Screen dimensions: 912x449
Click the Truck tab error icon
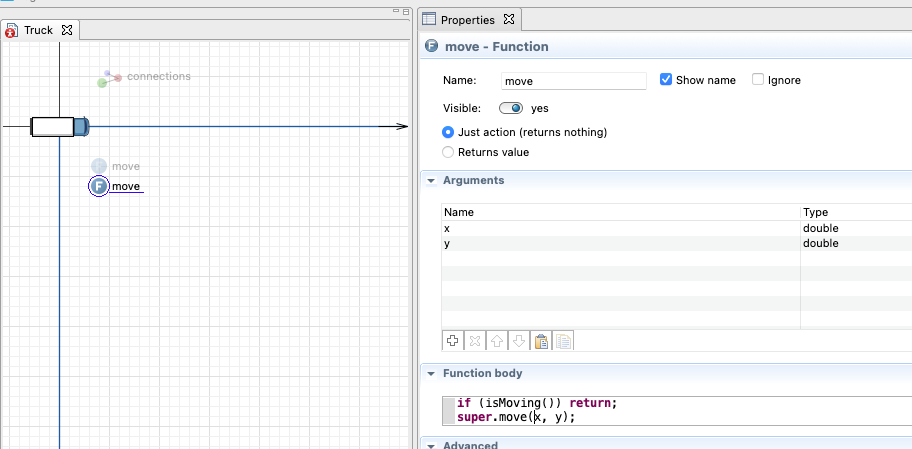[12, 30]
